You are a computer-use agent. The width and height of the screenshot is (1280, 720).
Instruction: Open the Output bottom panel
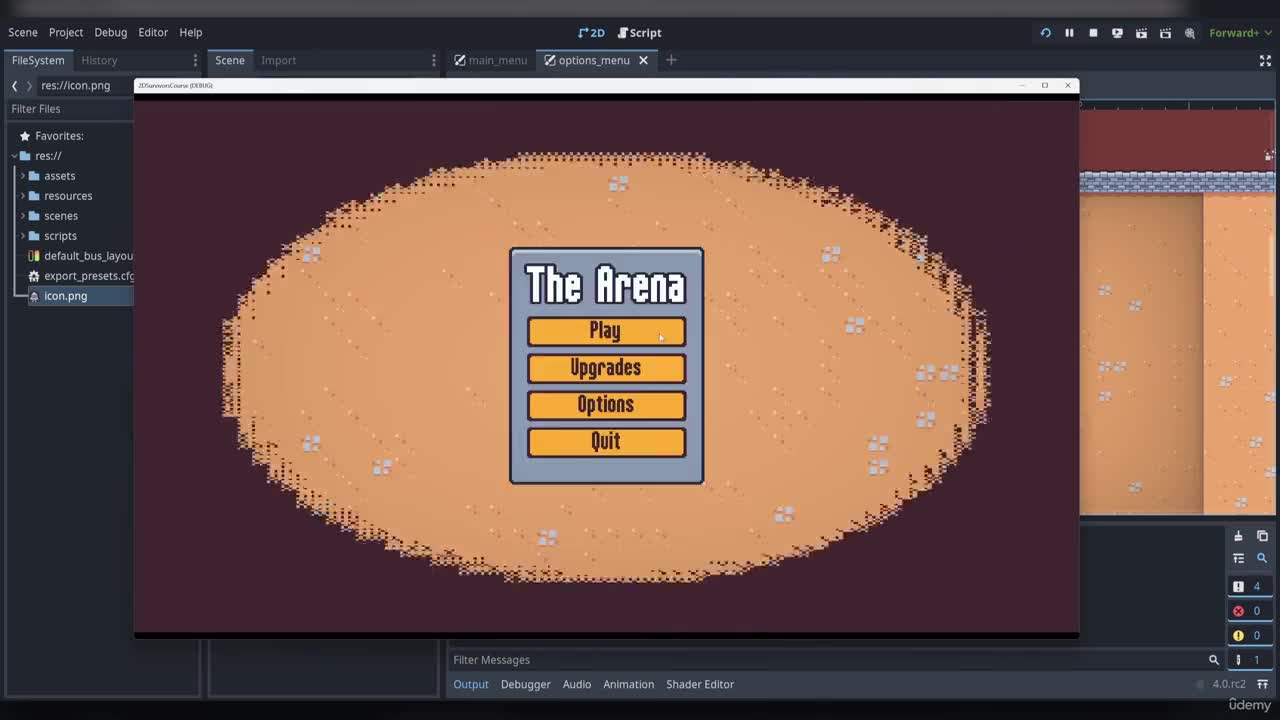[471, 684]
